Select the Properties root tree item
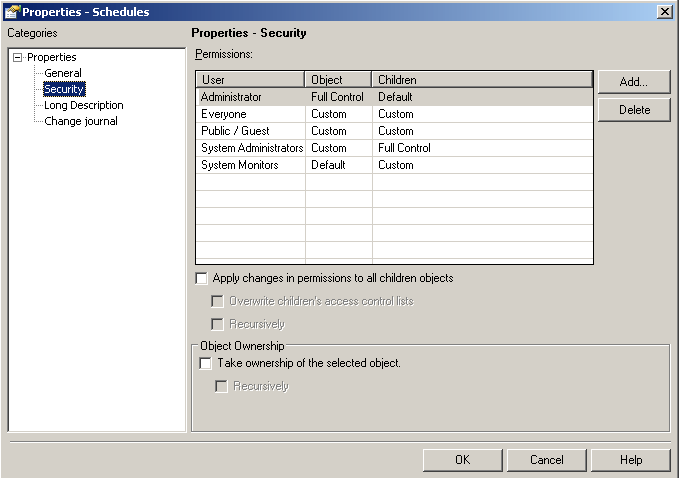680x478 pixels. 52,57
